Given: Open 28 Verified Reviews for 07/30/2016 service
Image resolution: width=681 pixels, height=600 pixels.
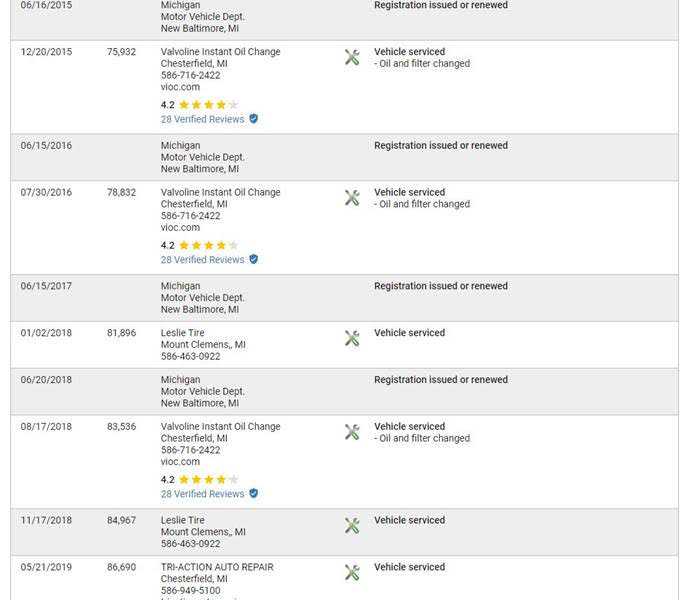Looking at the screenshot, I should (x=202, y=260).
